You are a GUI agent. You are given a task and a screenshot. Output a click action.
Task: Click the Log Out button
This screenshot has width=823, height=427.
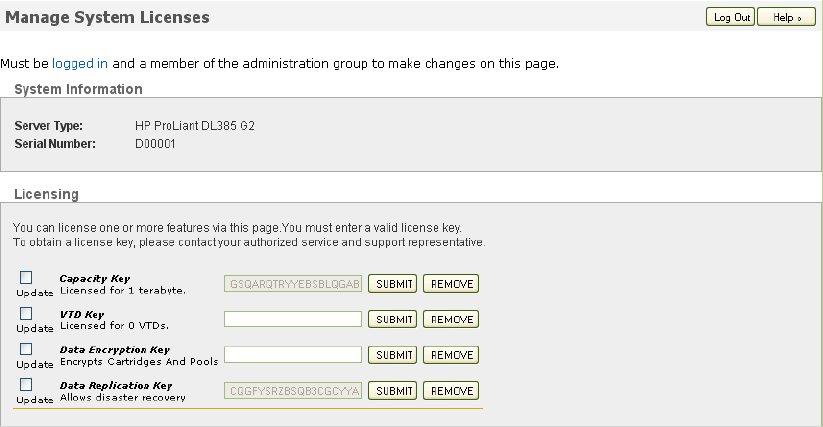(x=730, y=17)
